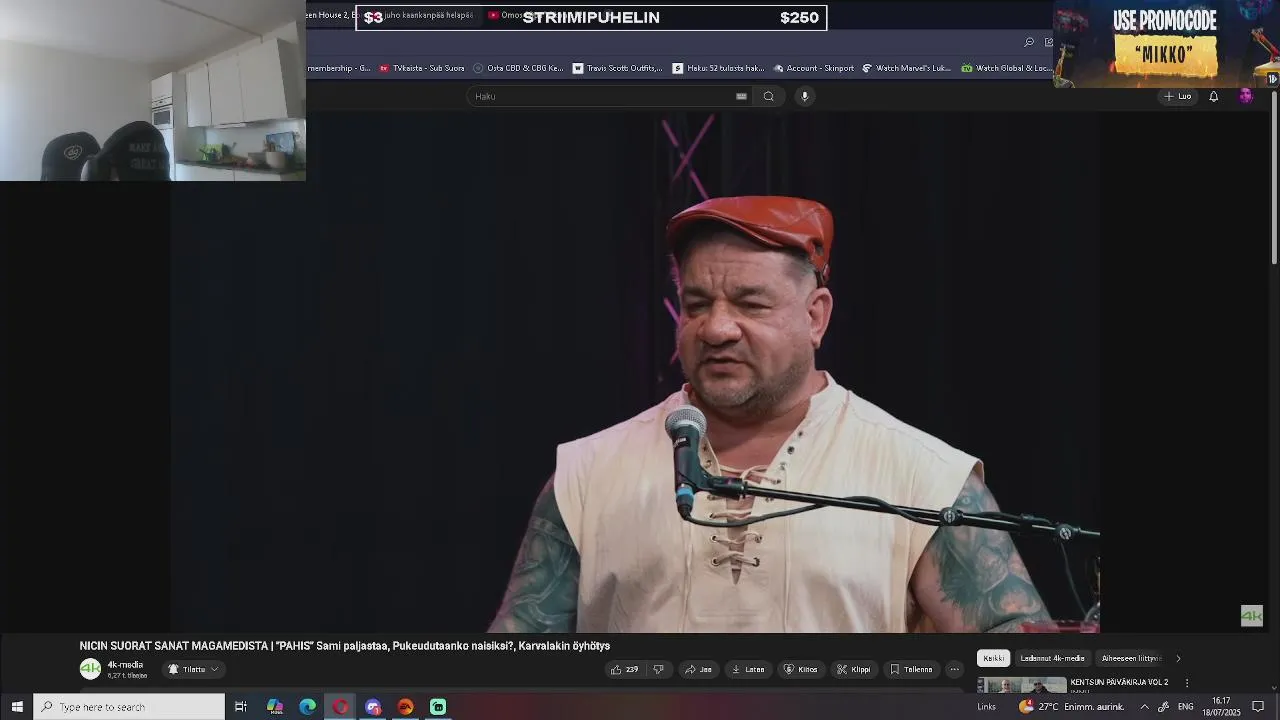
Task: Like the video with 239 likes
Action: point(625,669)
